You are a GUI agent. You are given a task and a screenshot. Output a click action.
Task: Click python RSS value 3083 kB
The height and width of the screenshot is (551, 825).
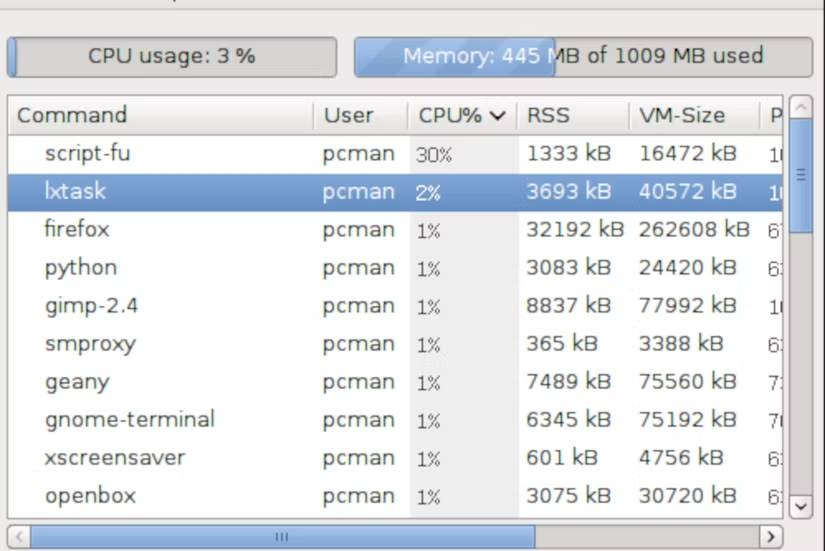tap(569, 267)
